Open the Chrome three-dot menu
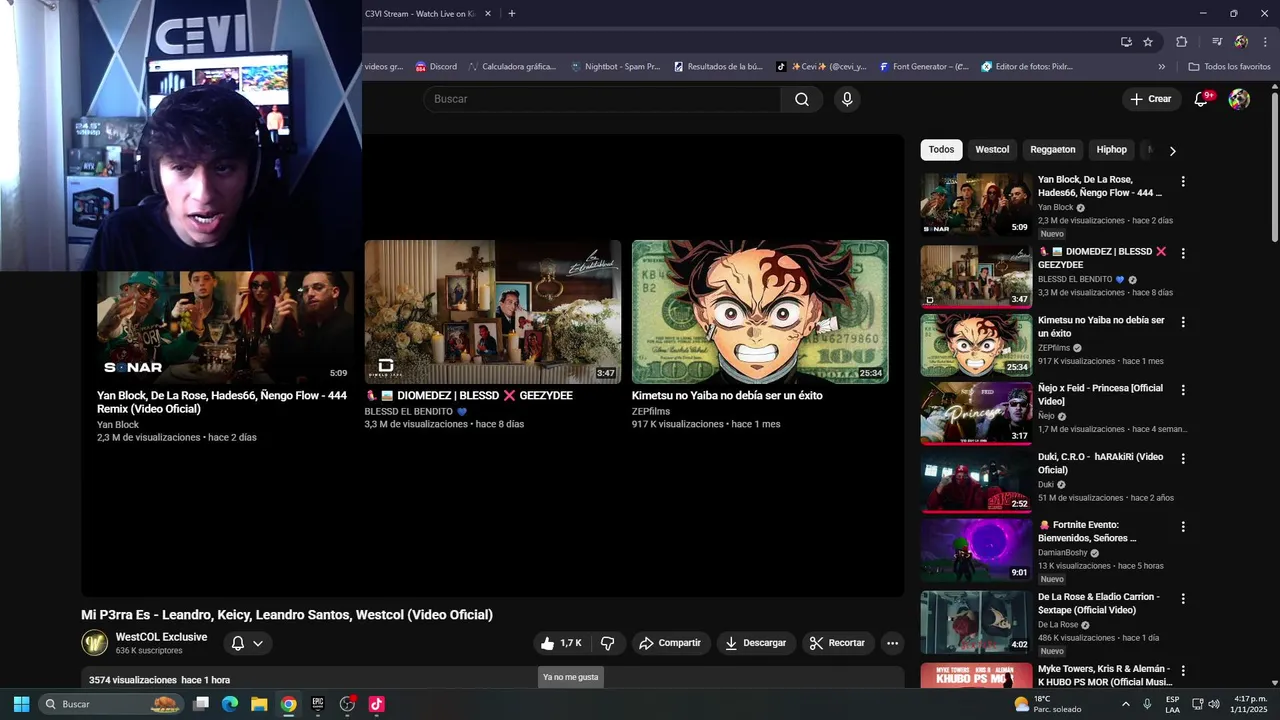 click(x=1264, y=42)
